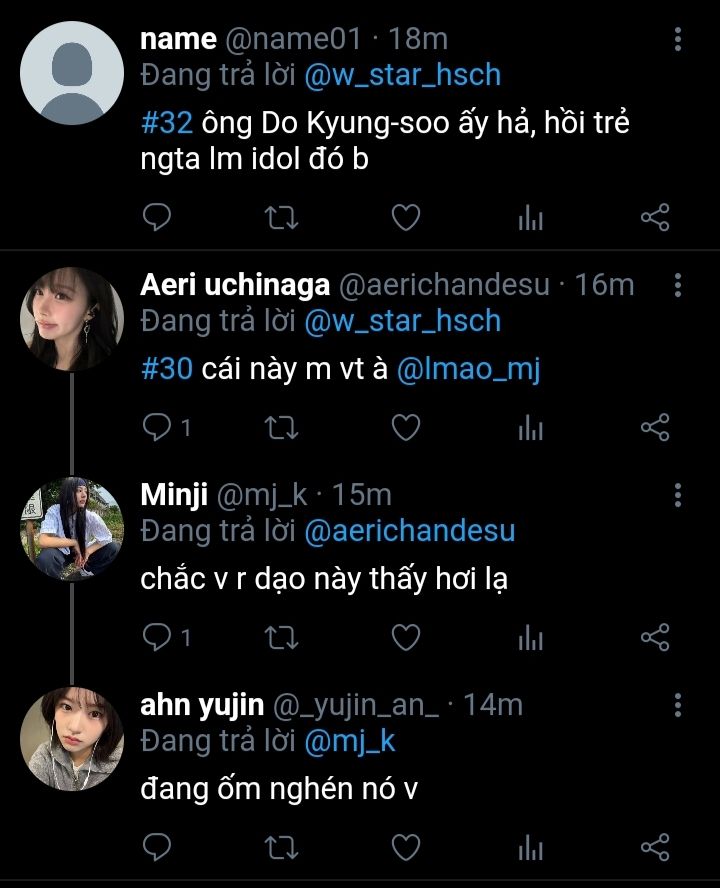Share Minji's reply tweet

point(654,637)
